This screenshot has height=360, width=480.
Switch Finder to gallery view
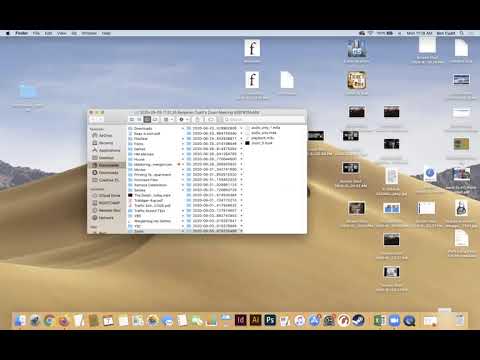coord(155,119)
